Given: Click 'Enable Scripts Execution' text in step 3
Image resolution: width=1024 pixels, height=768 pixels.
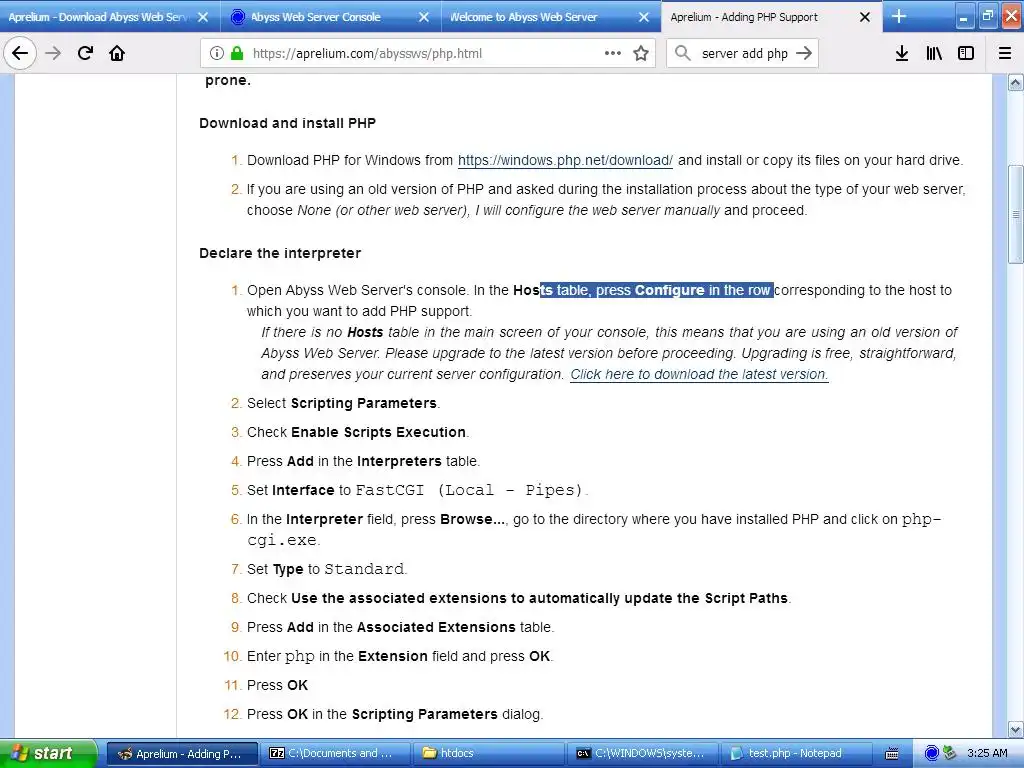Looking at the screenshot, I should click(x=378, y=432).
